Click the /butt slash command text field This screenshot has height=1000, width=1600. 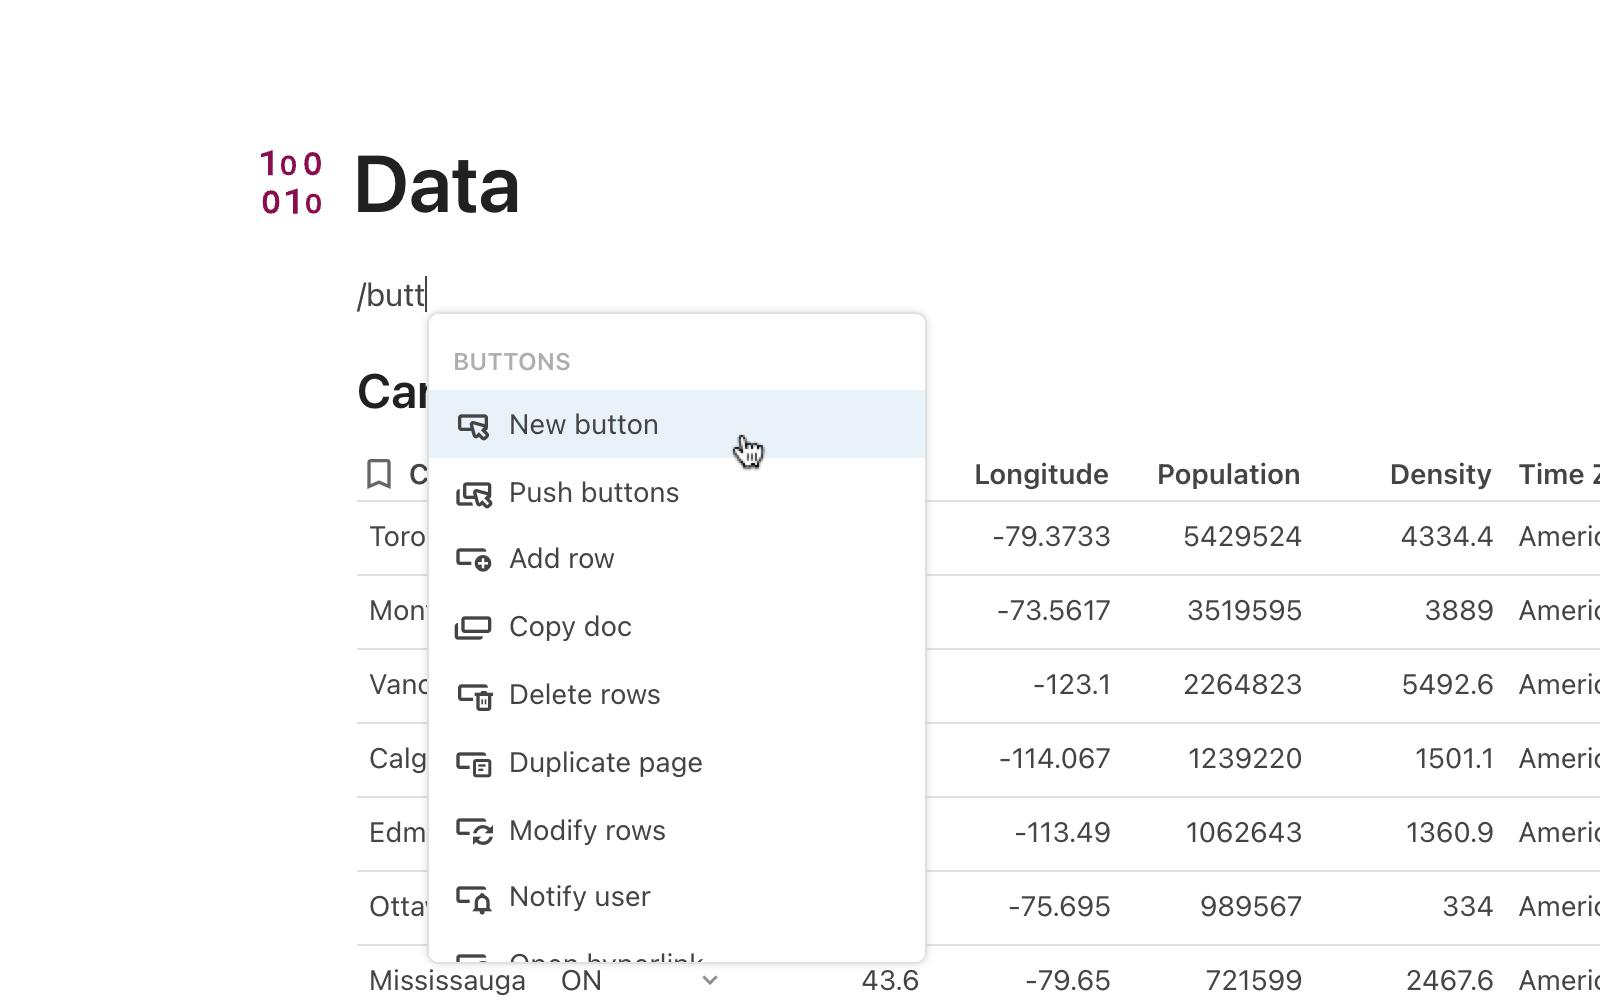coord(393,294)
